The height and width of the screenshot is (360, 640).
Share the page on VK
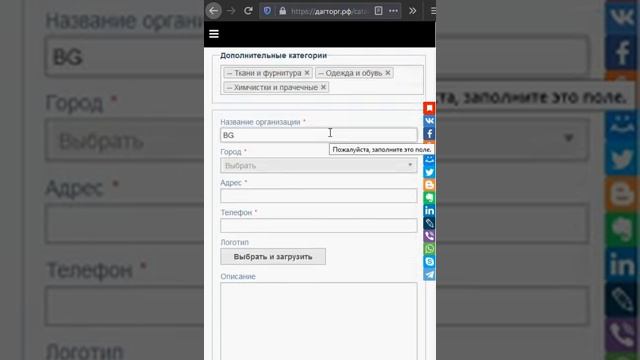[429, 121]
